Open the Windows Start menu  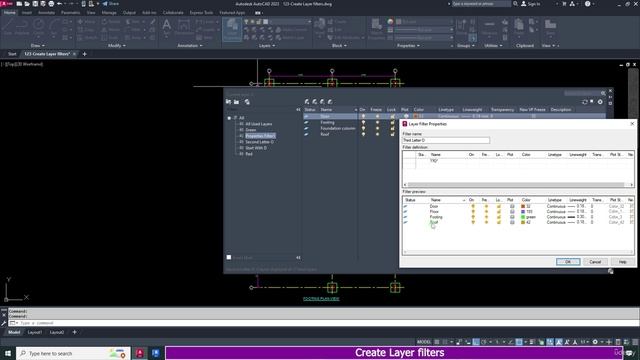tap(8, 353)
